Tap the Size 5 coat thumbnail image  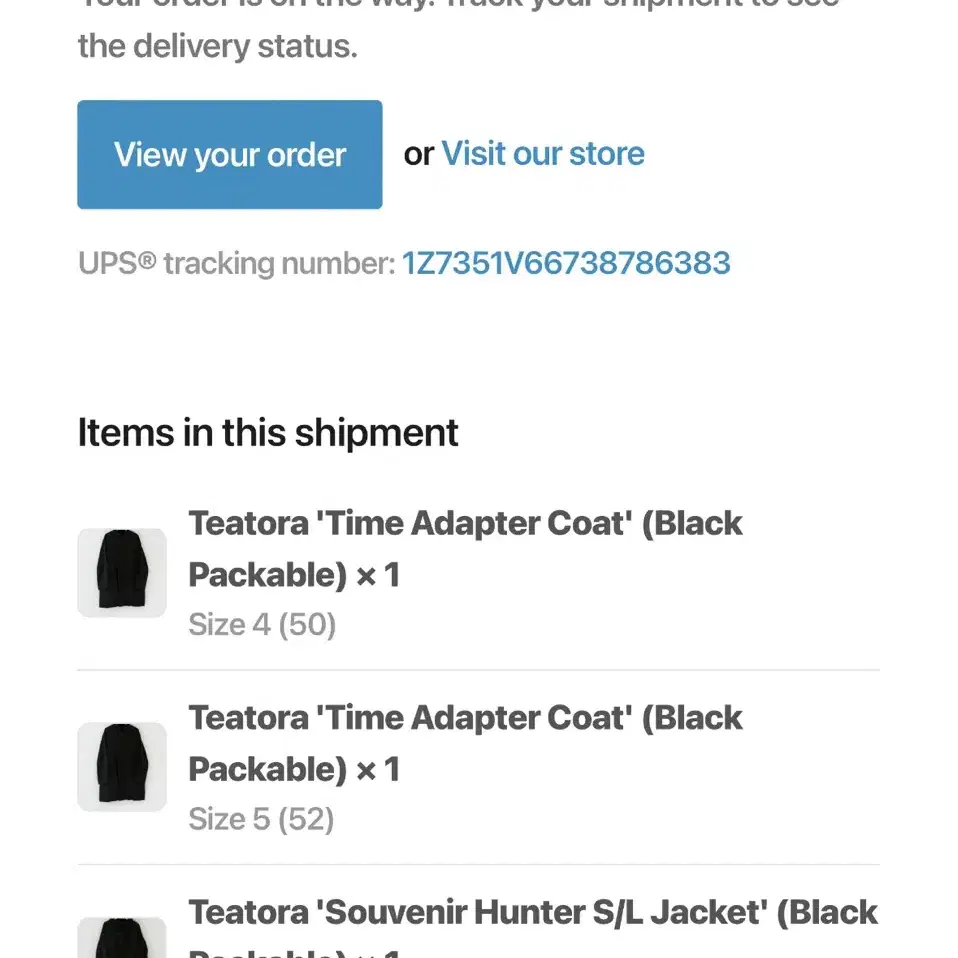click(122, 767)
